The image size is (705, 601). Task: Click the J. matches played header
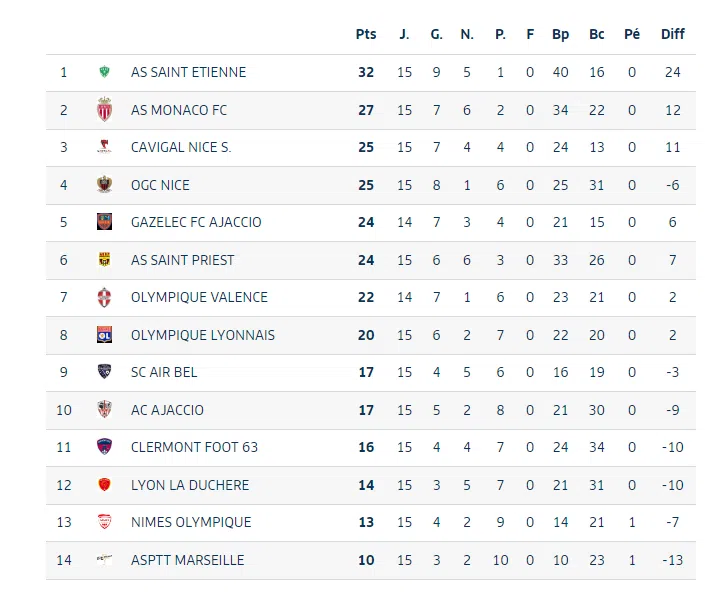click(x=404, y=34)
